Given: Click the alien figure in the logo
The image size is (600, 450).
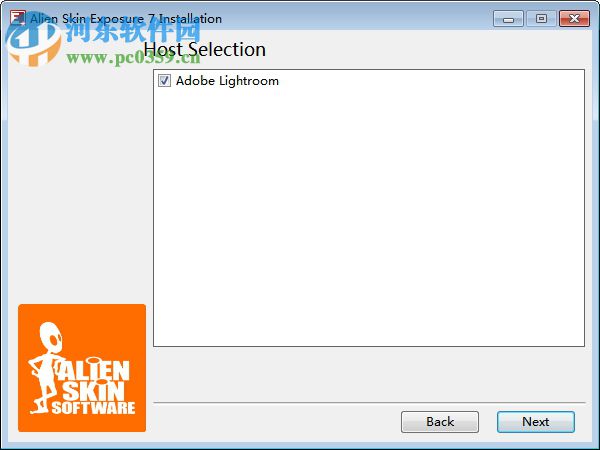Looking at the screenshot, I should [x=45, y=367].
